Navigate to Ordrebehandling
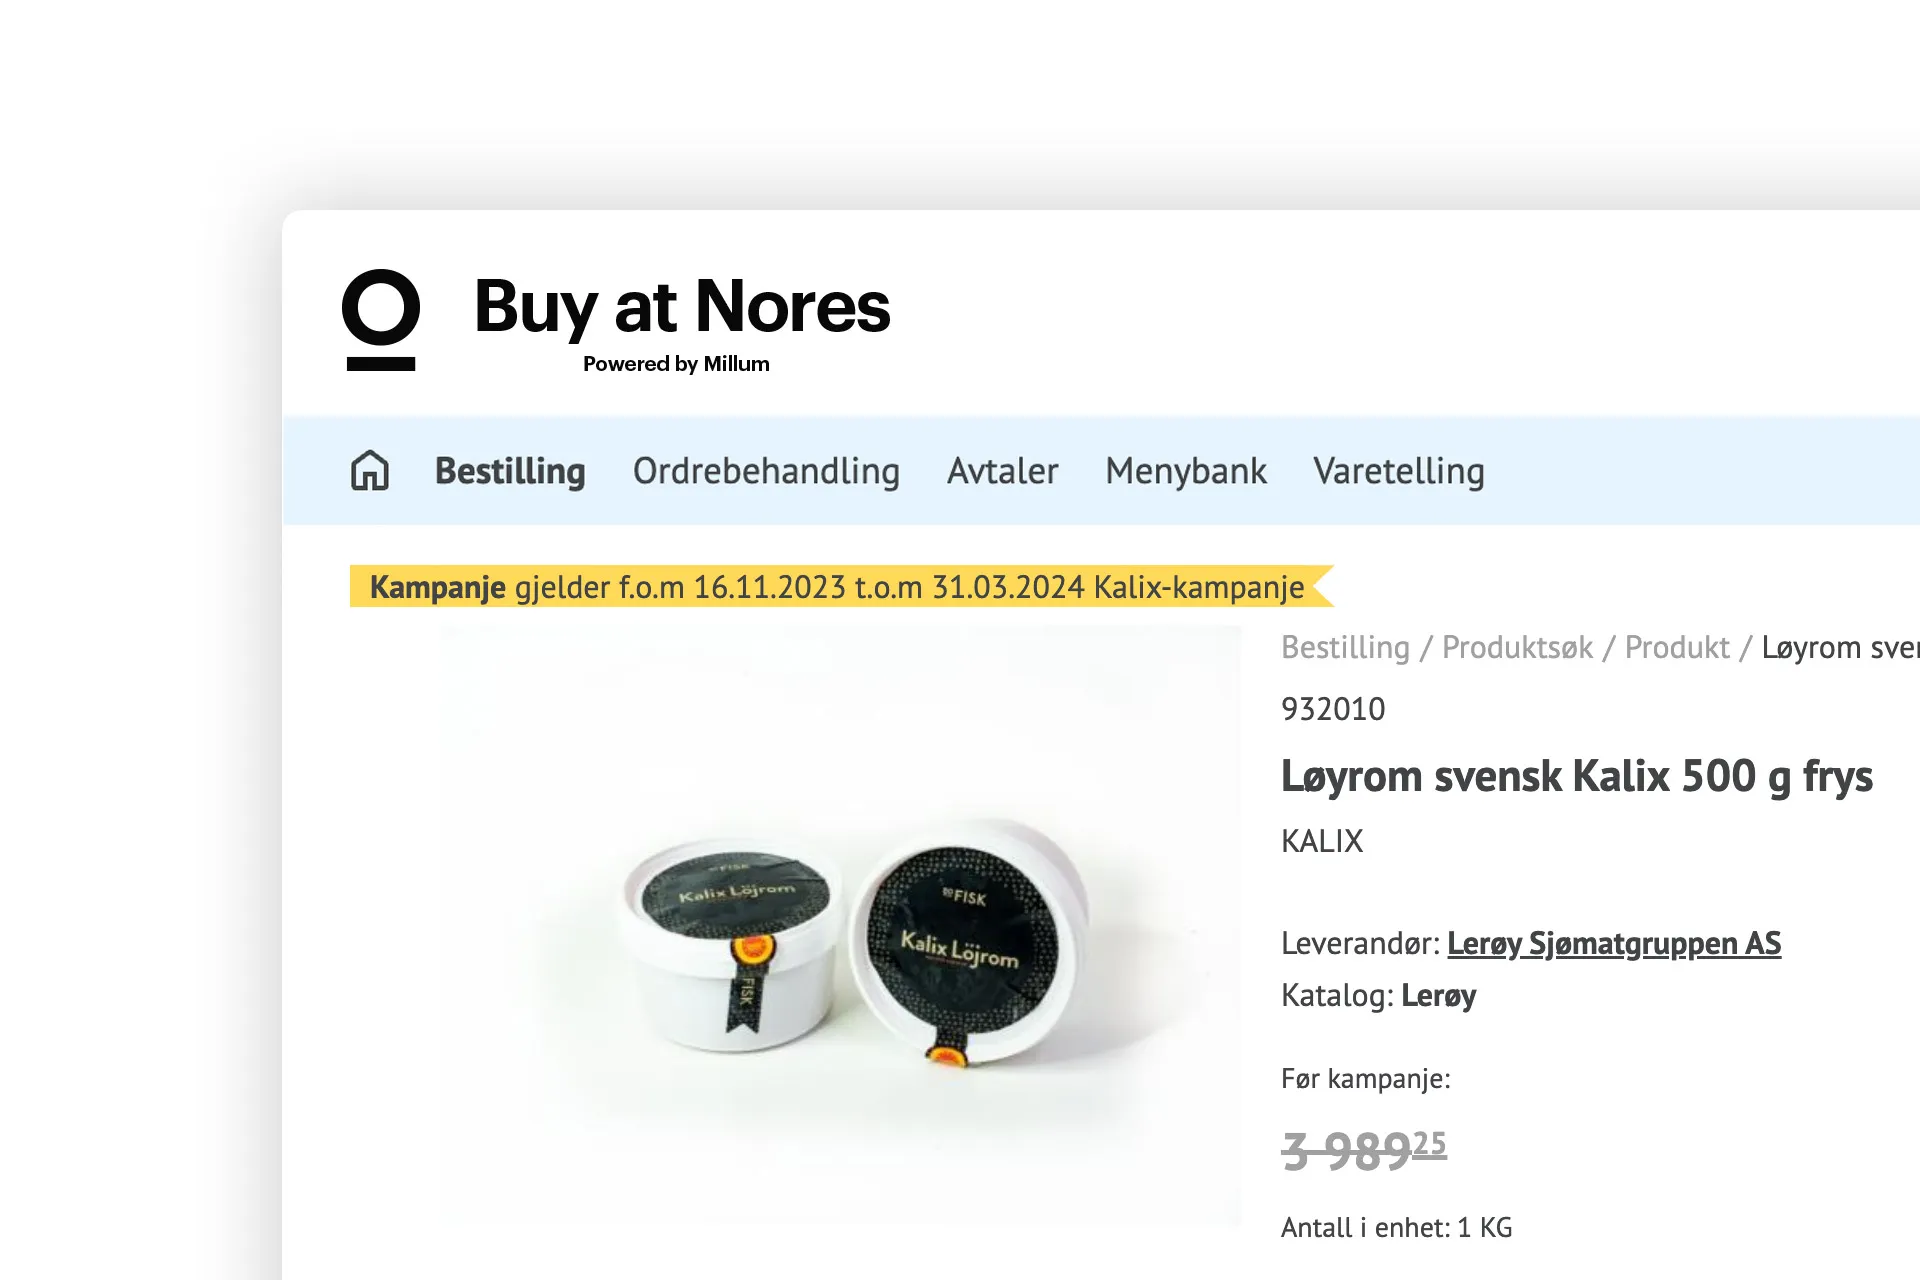Screen dimensions: 1920x1280 coord(766,471)
